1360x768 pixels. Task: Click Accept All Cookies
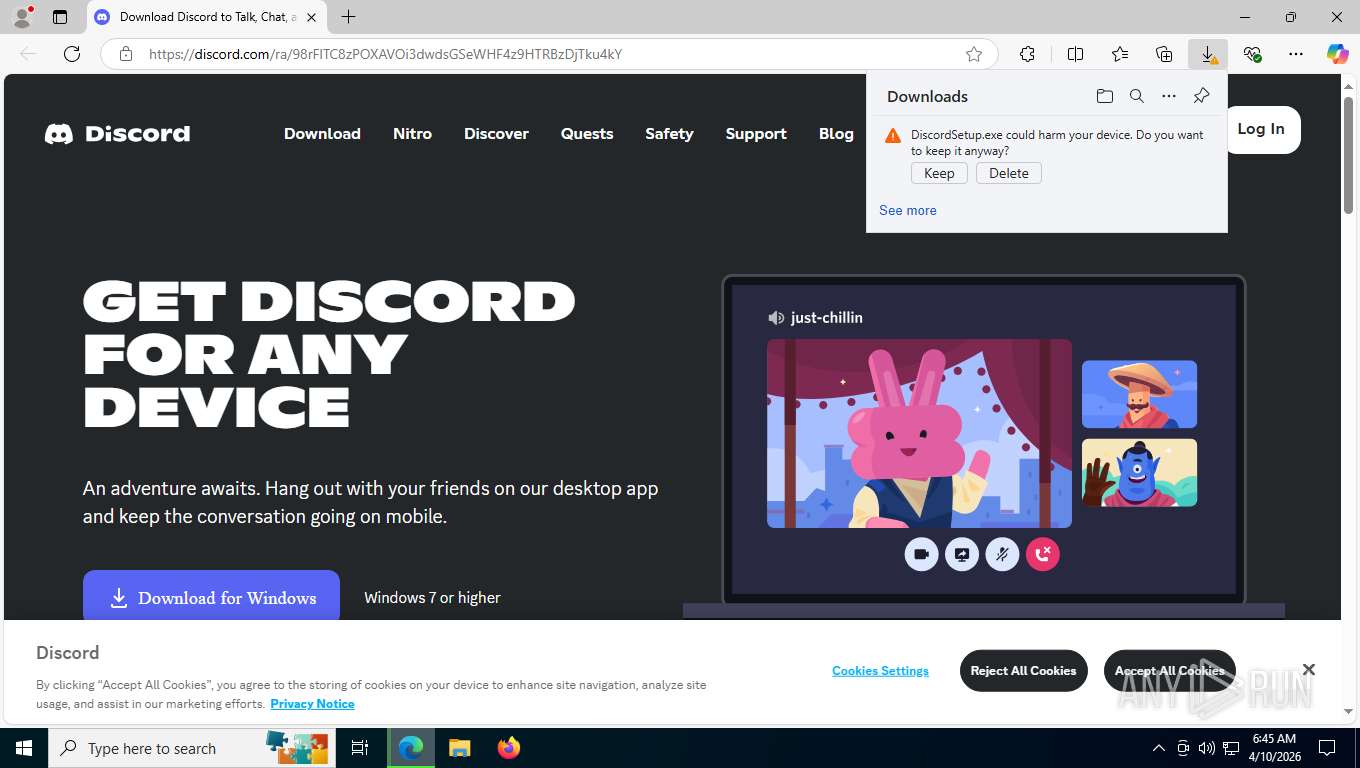tap(1169, 671)
